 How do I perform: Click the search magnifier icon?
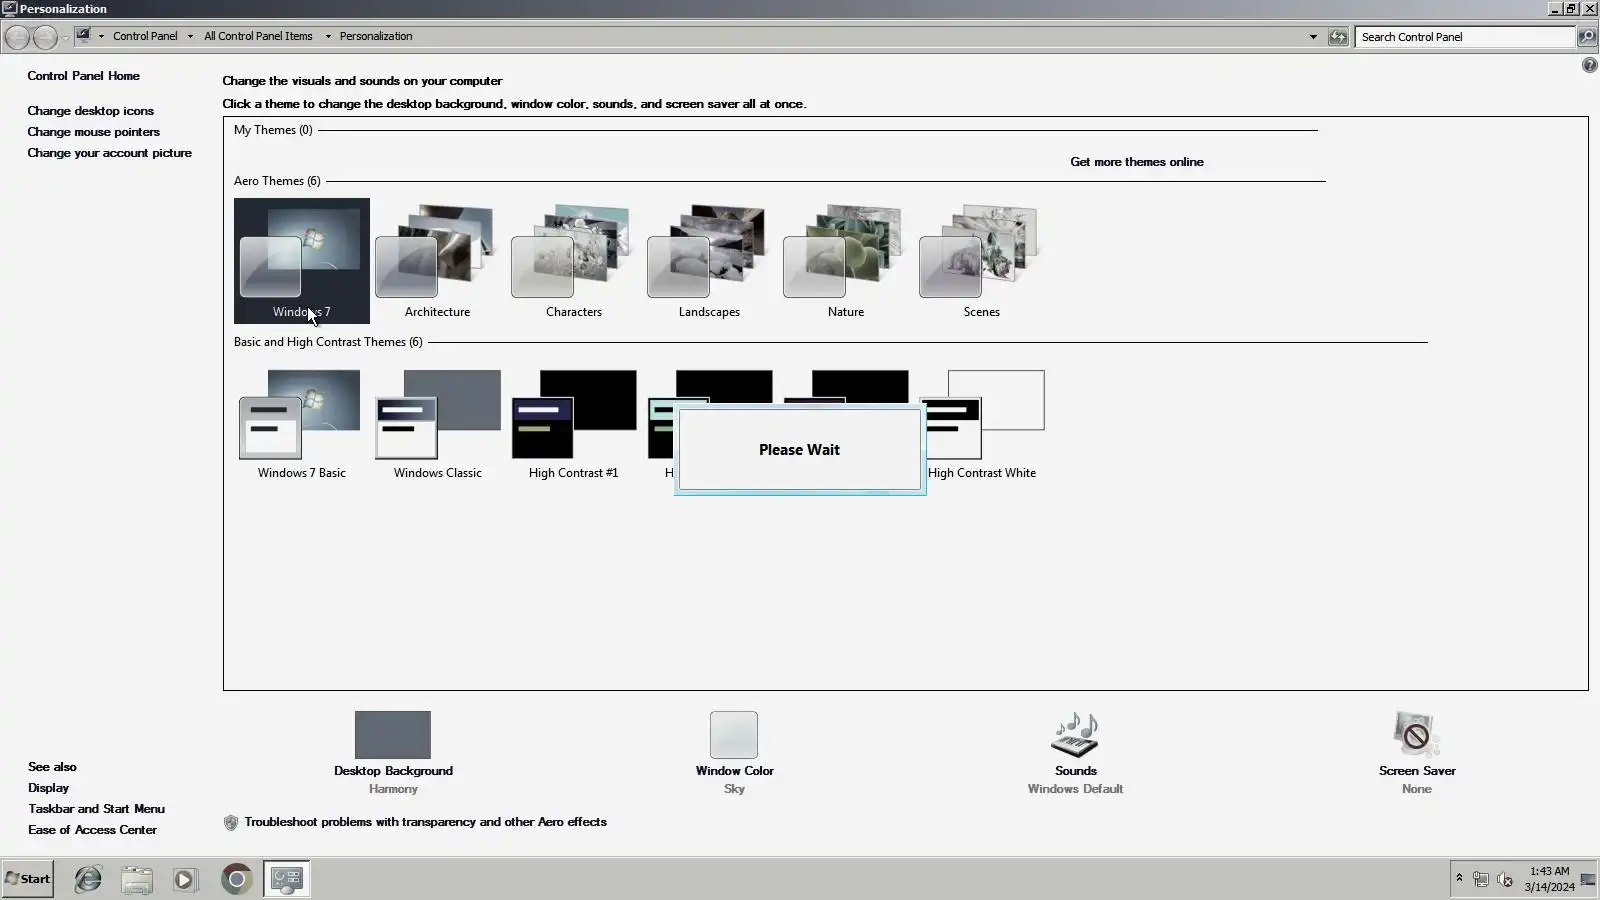click(x=1586, y=37)
